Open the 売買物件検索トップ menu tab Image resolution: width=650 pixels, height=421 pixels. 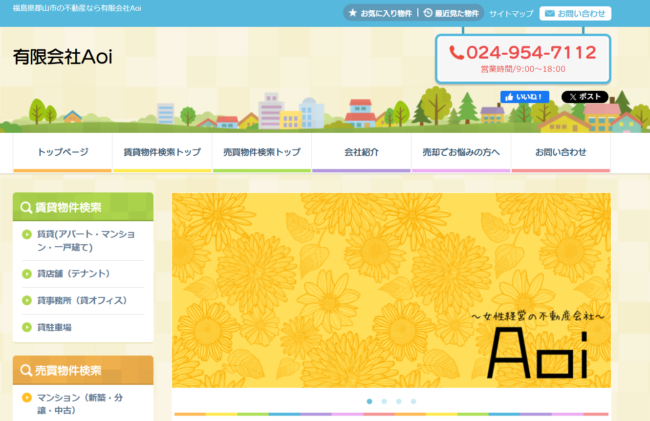(262, 152)
